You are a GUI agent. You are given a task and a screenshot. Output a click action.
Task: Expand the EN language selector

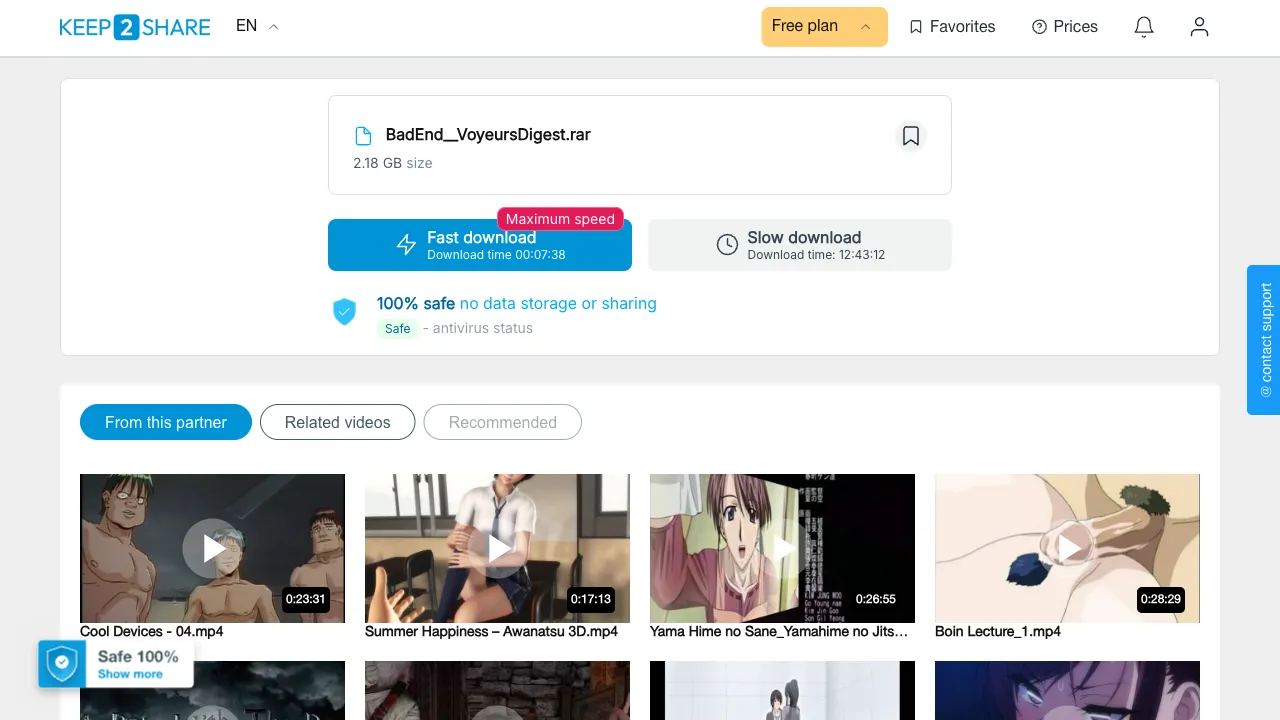click(x=257, y=26)
